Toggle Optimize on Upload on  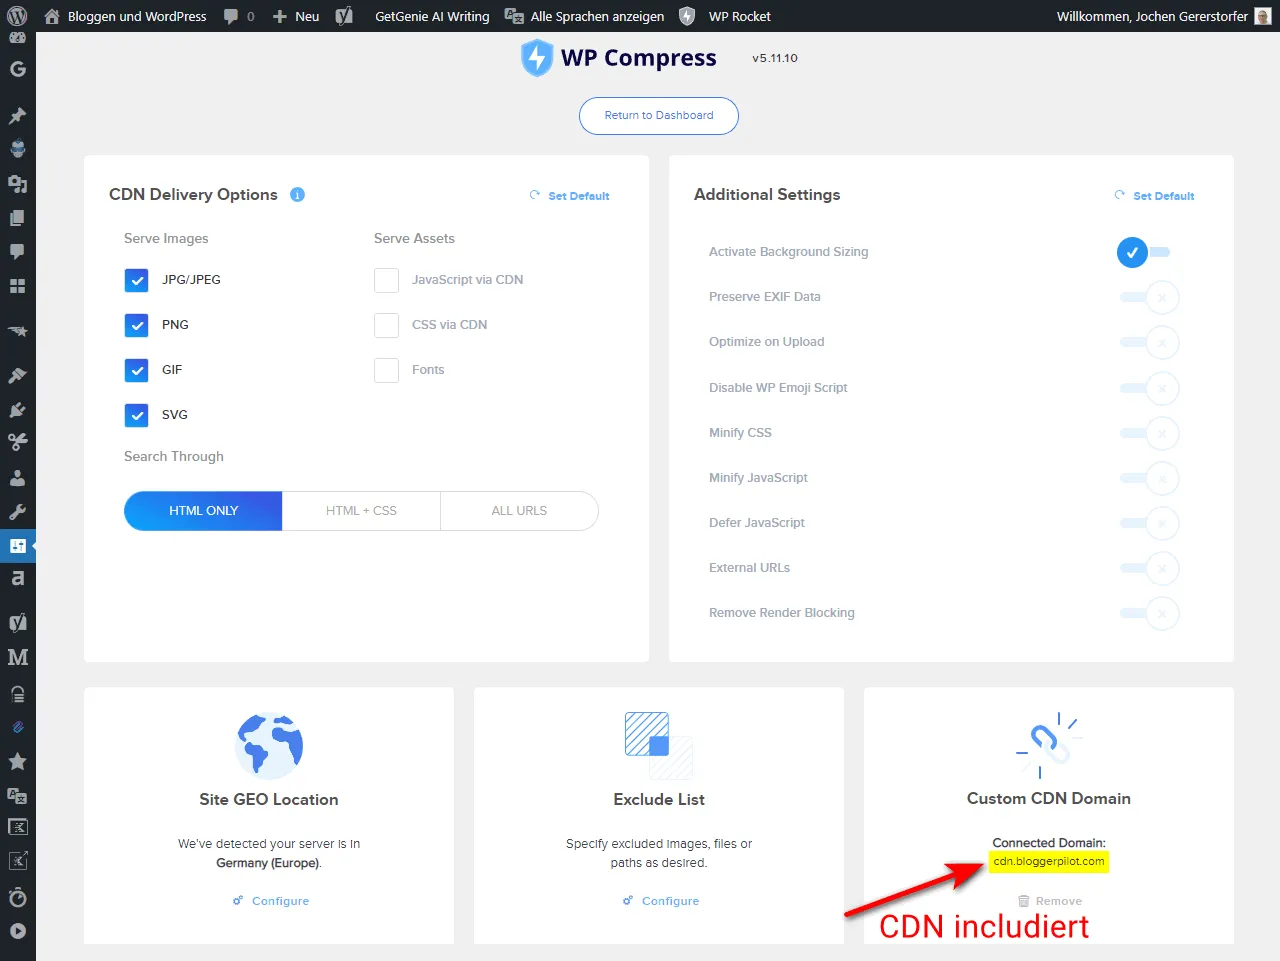coord(1150,342)
